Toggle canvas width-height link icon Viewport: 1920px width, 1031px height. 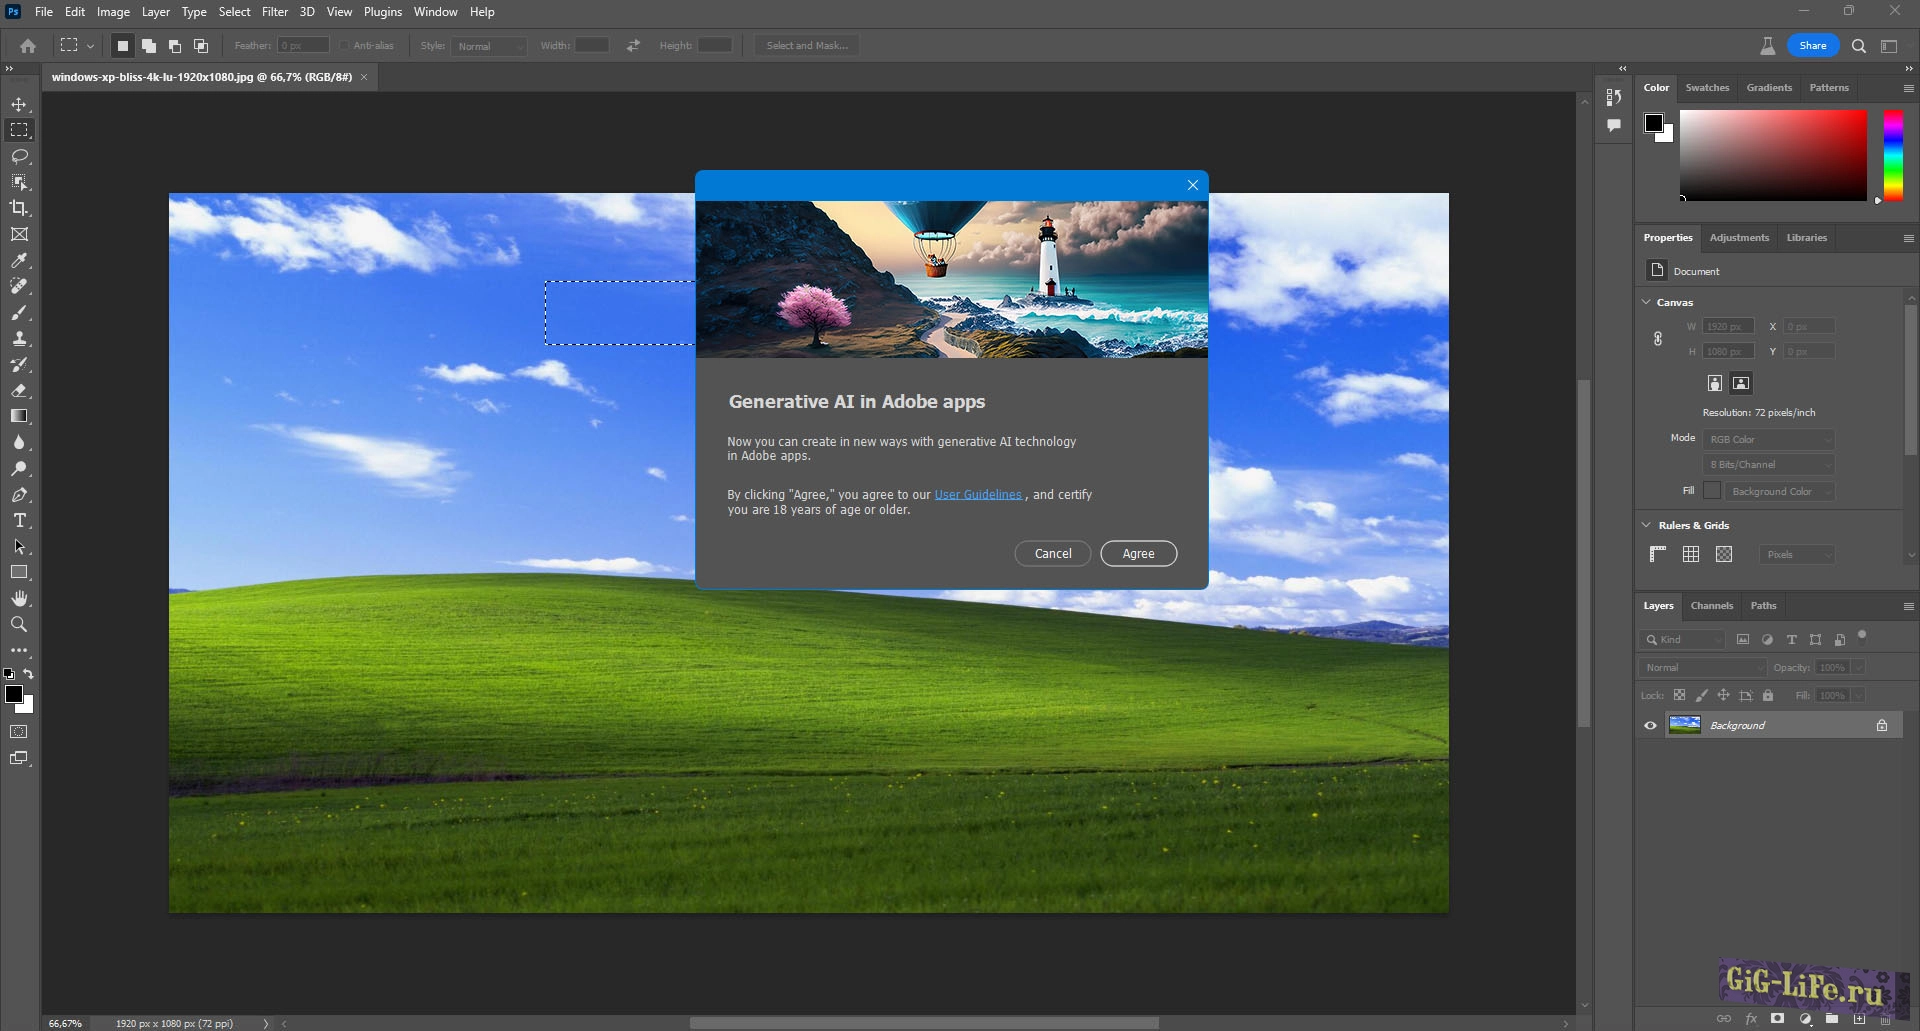1658,339
